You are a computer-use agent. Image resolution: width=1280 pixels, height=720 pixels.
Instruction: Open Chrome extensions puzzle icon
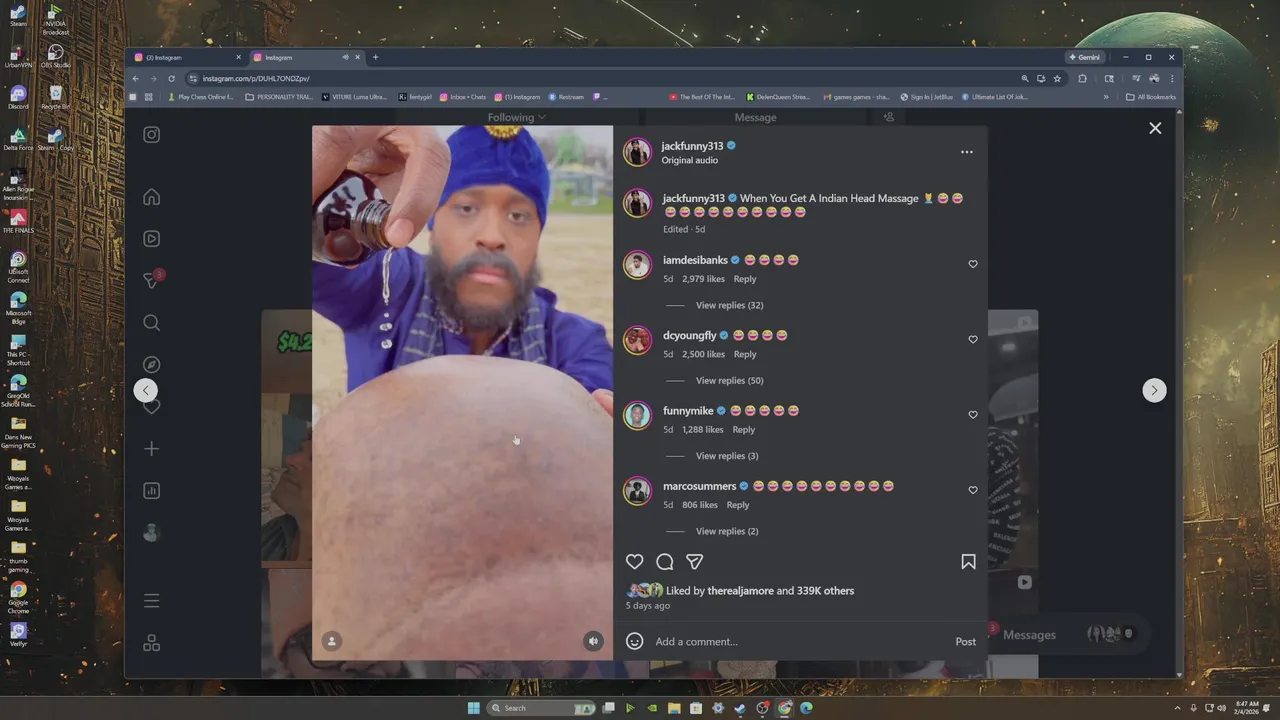coord(1082,78)
